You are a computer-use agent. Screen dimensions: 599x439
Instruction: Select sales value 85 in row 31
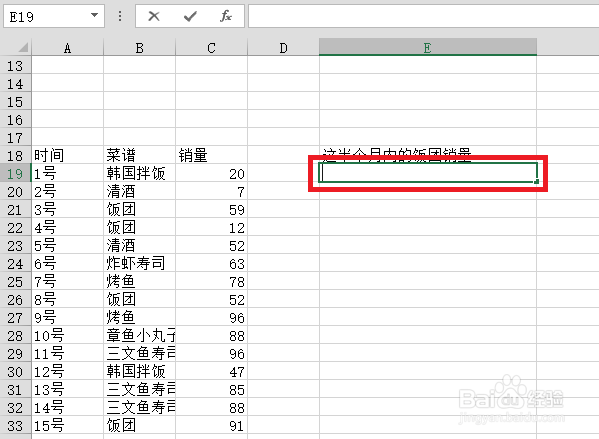pyautogui.click(x=211, y=389)
